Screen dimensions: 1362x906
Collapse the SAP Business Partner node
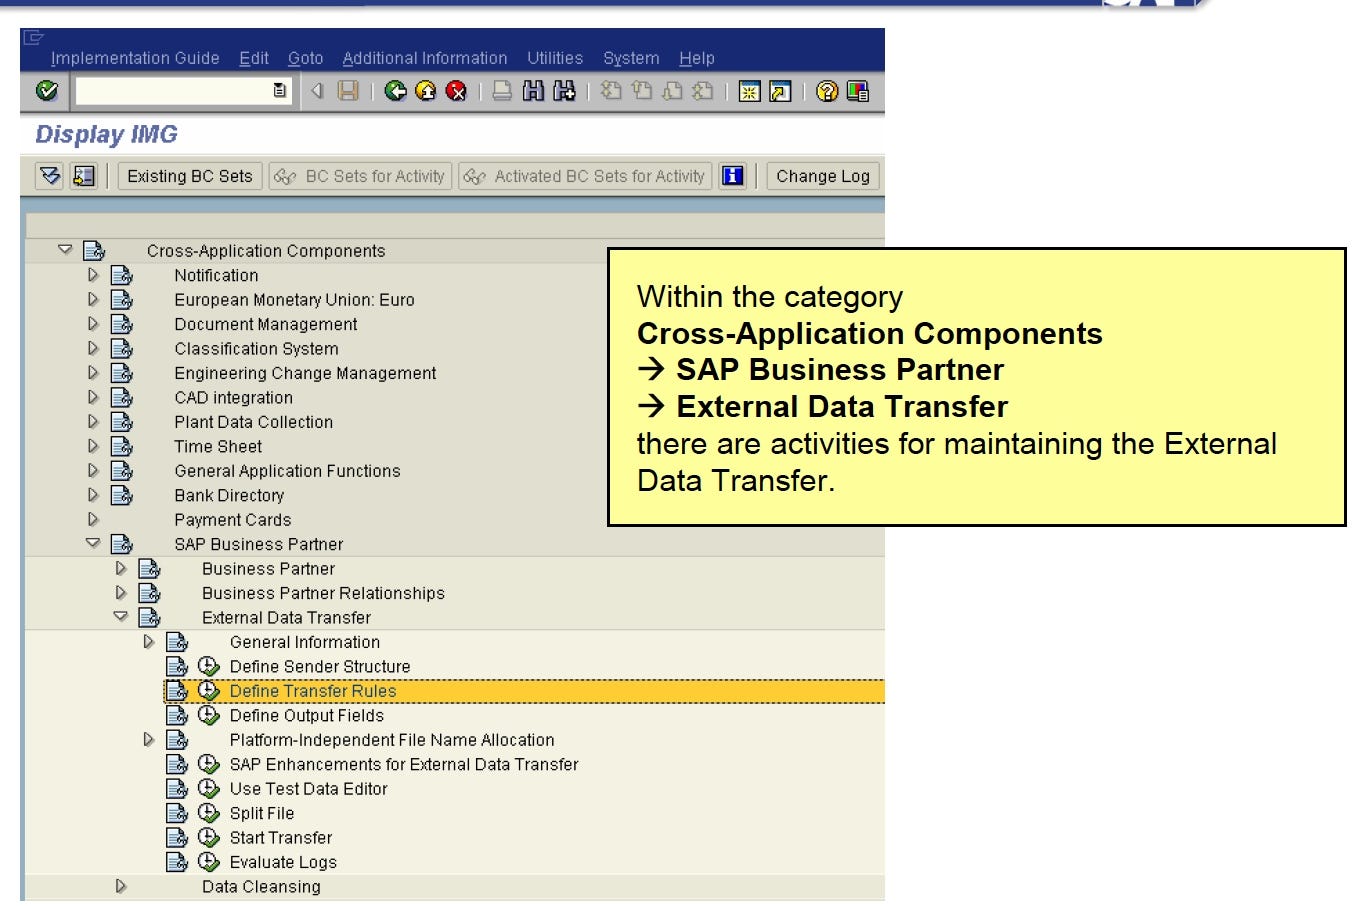pyautogui.click(x=93, y=543)
